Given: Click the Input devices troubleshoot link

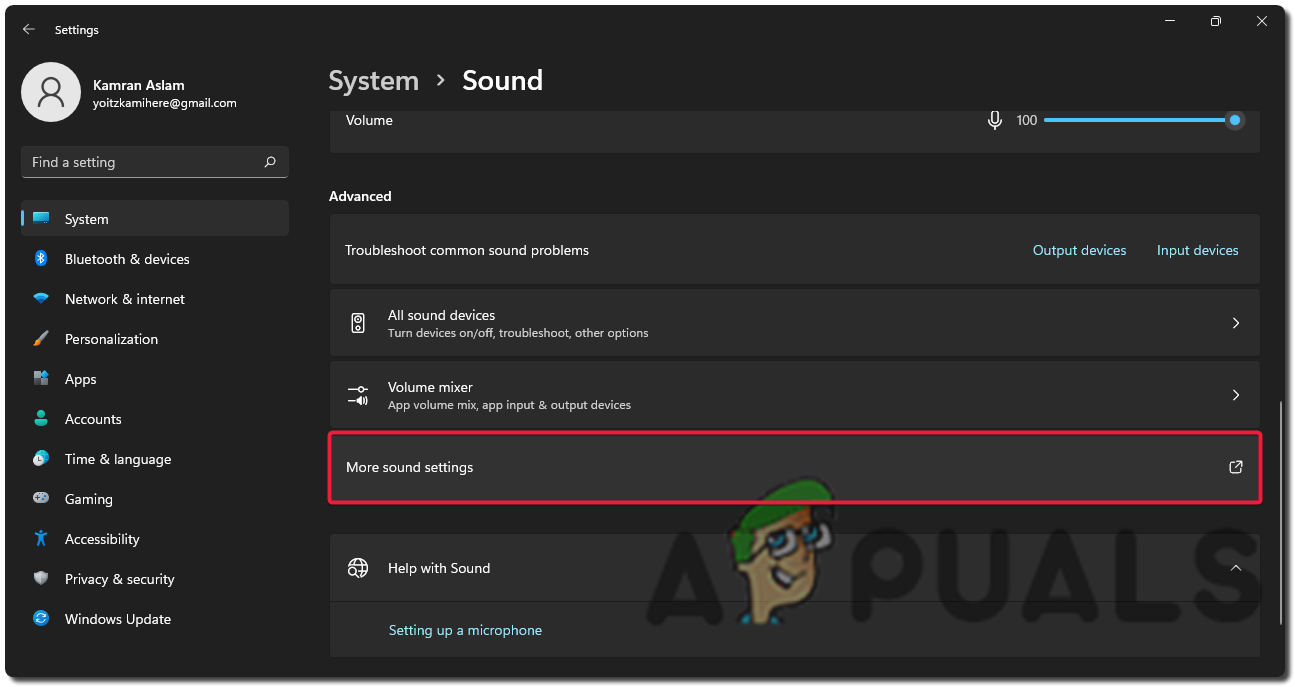Looking at the screenshot, I should pos(1197,250).
